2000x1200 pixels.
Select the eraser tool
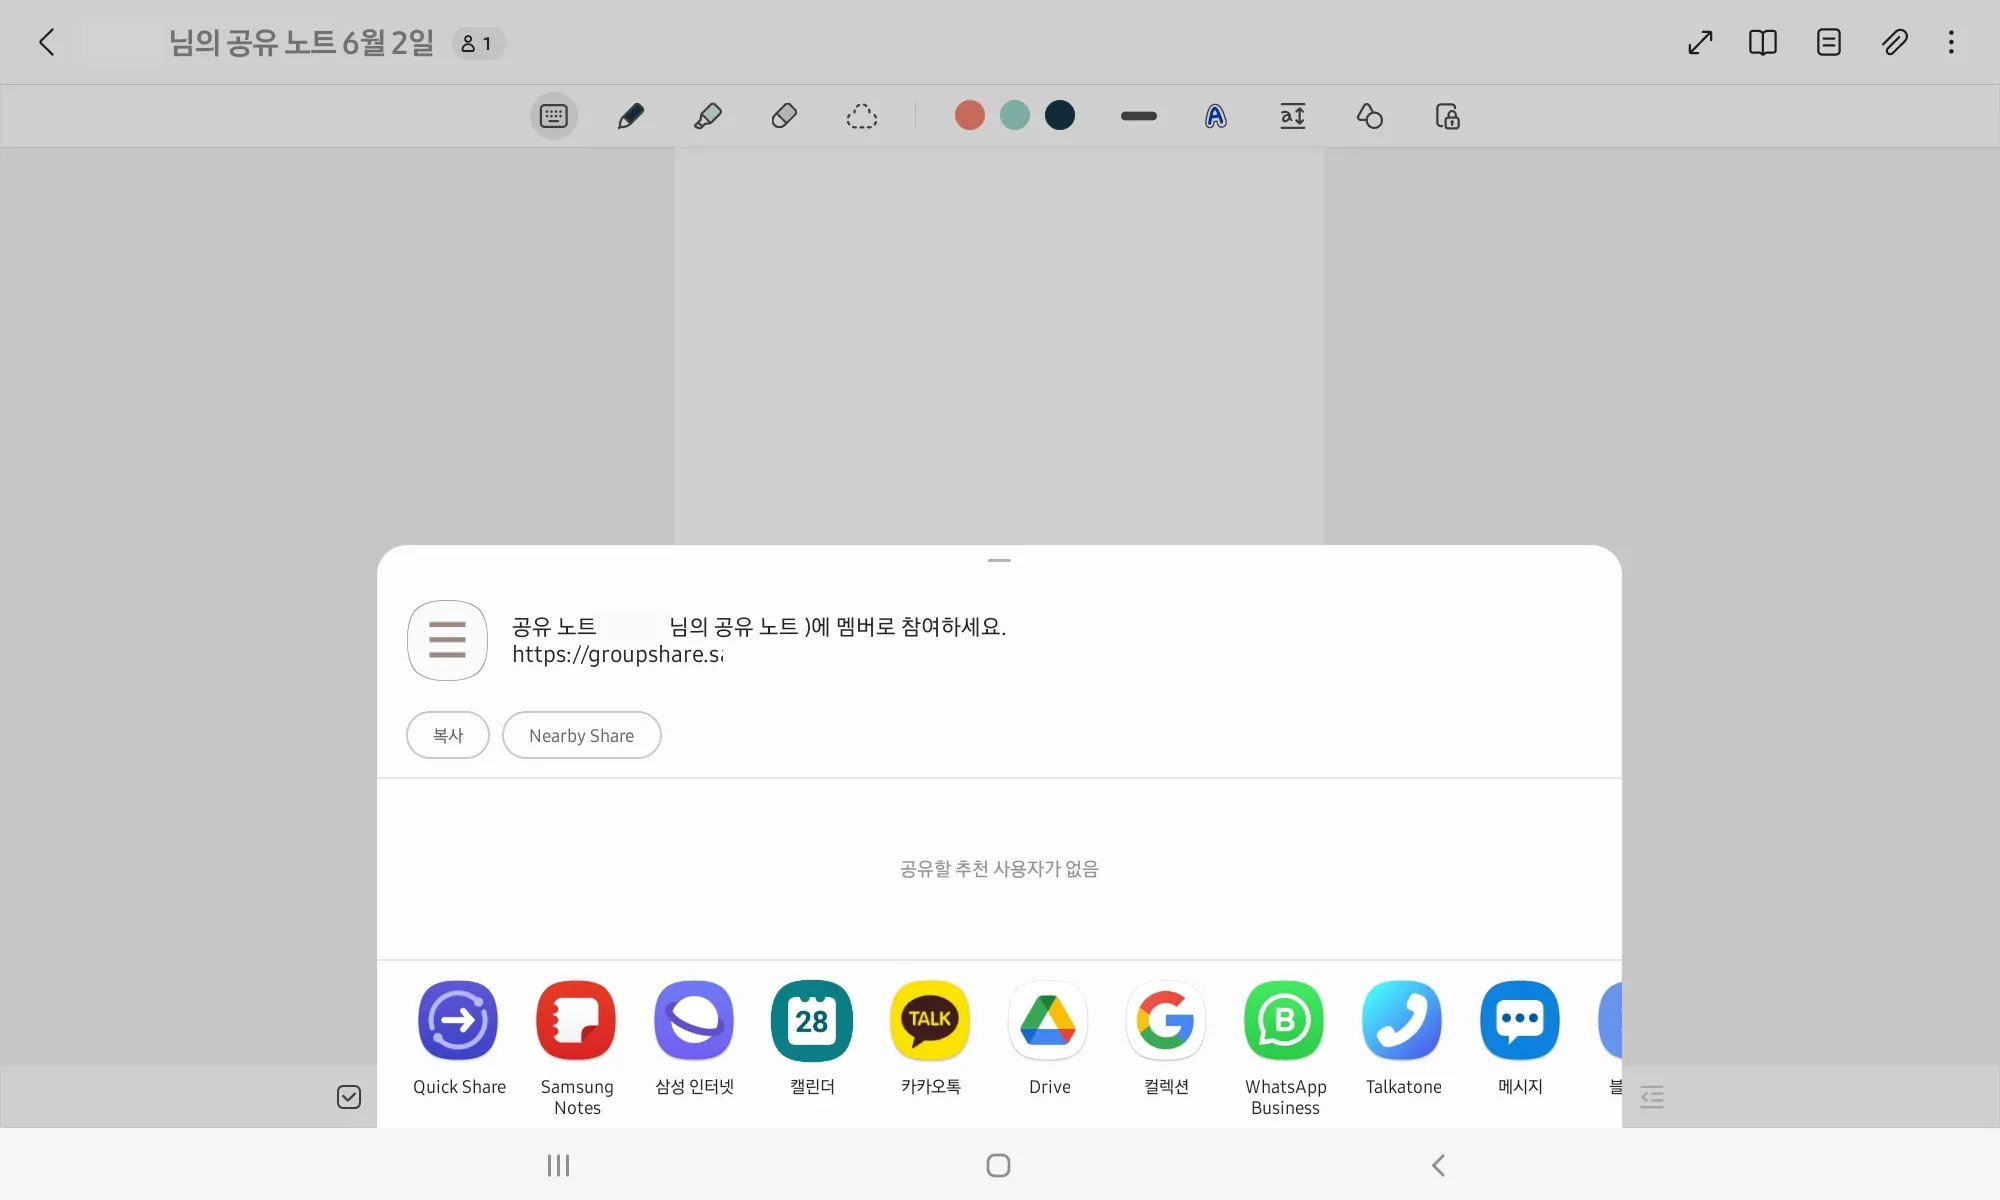point(784,116)
